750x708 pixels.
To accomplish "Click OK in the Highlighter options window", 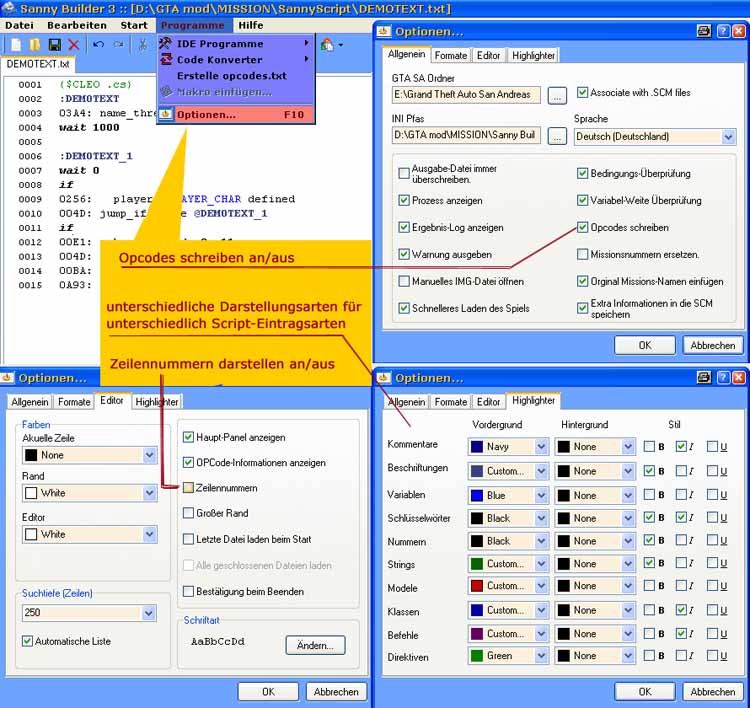I will point(645,691).
